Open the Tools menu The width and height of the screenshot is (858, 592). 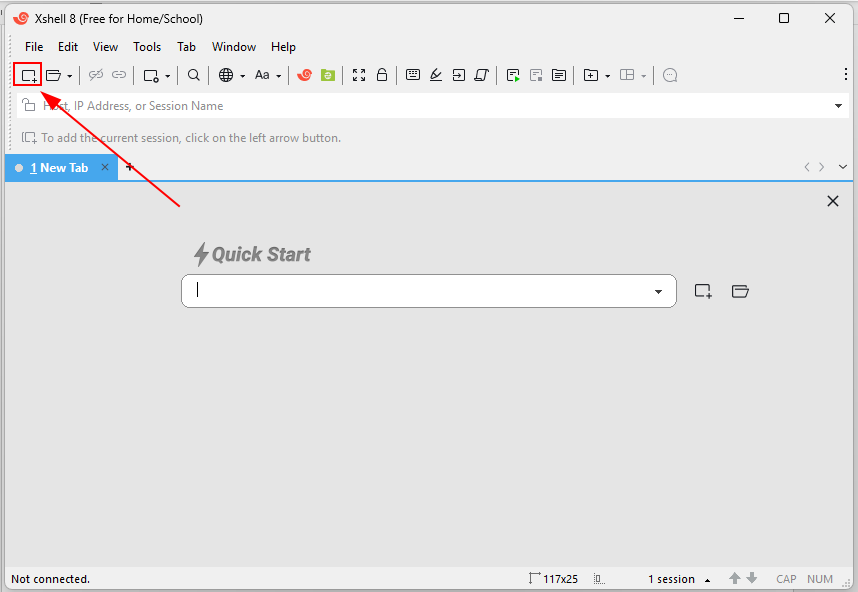(147, 47)
